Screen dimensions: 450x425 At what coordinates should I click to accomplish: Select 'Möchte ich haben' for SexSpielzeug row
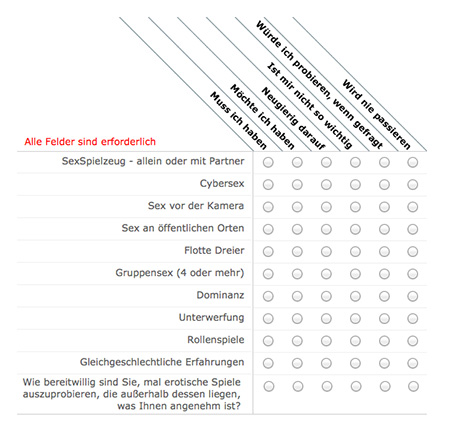click(x=297, y=162)
